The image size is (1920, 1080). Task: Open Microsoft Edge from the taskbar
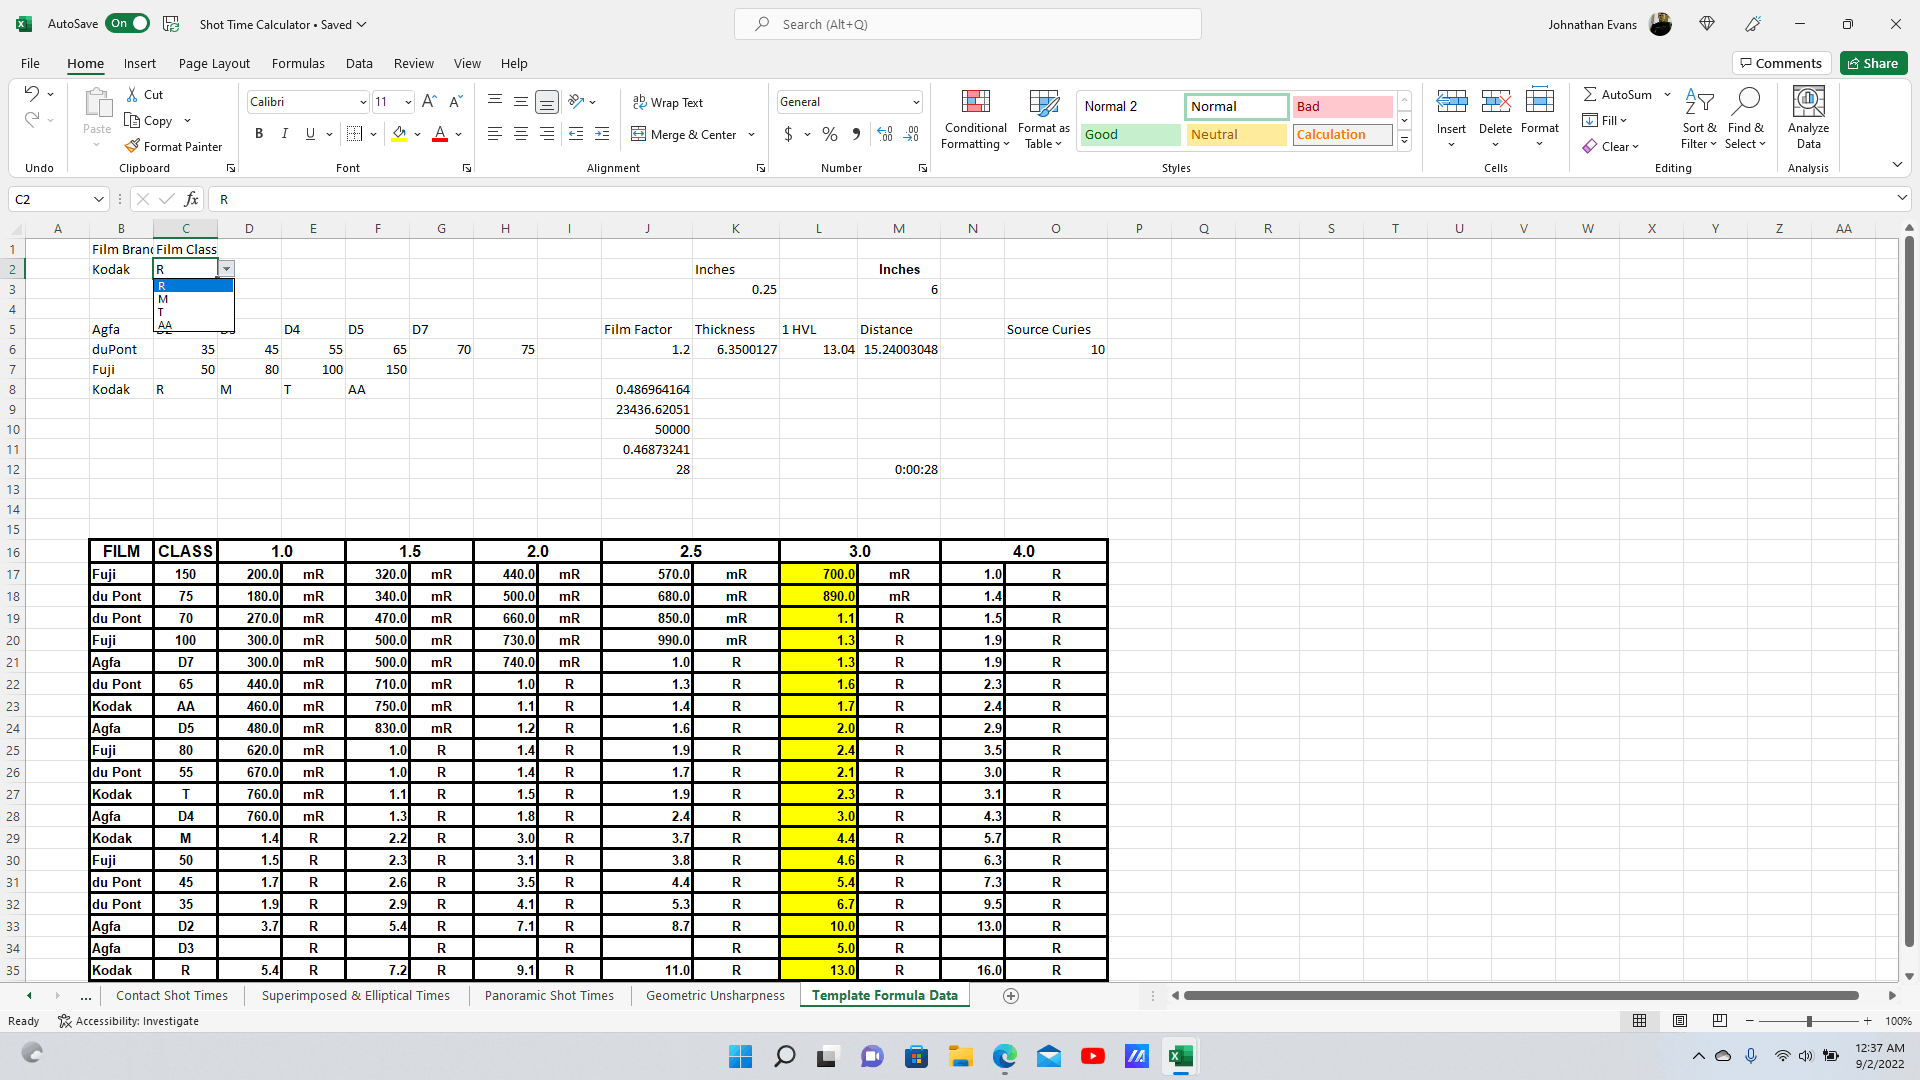point(1005,1056)
